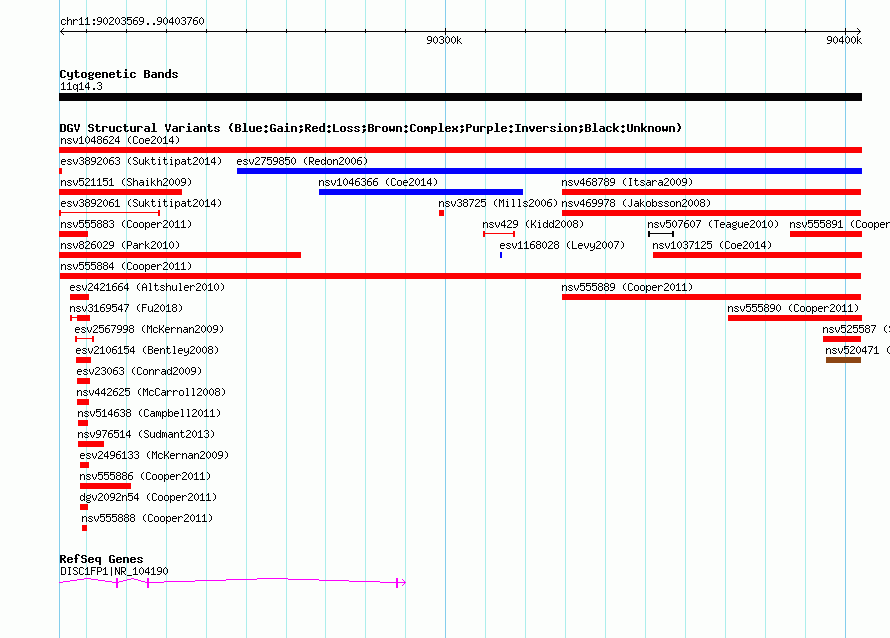Open the nsv555891 variant label
The image size is (890, 638).
coord(839,224)
